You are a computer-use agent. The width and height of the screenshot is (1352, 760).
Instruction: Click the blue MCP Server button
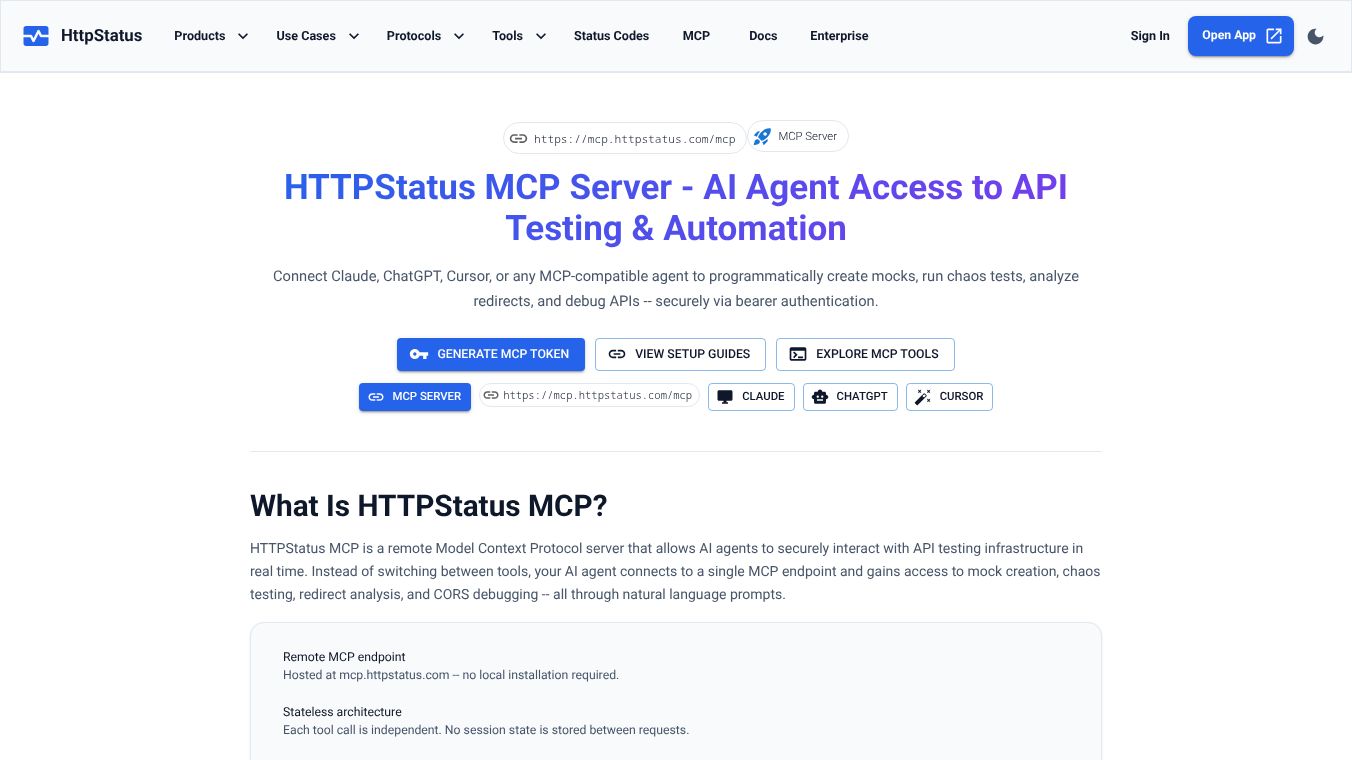point(415,397)
